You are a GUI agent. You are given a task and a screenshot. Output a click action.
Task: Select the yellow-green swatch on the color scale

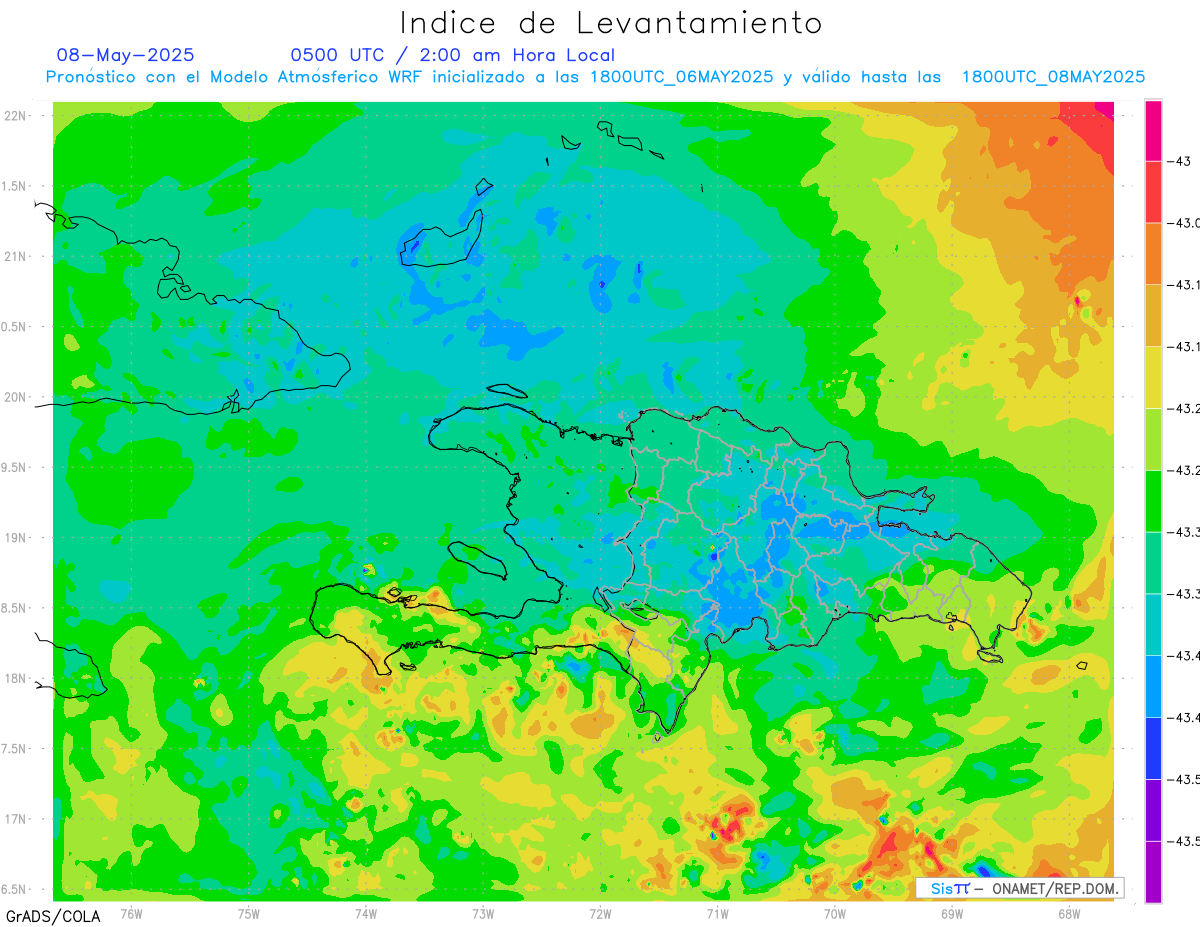coord(1153,440)
